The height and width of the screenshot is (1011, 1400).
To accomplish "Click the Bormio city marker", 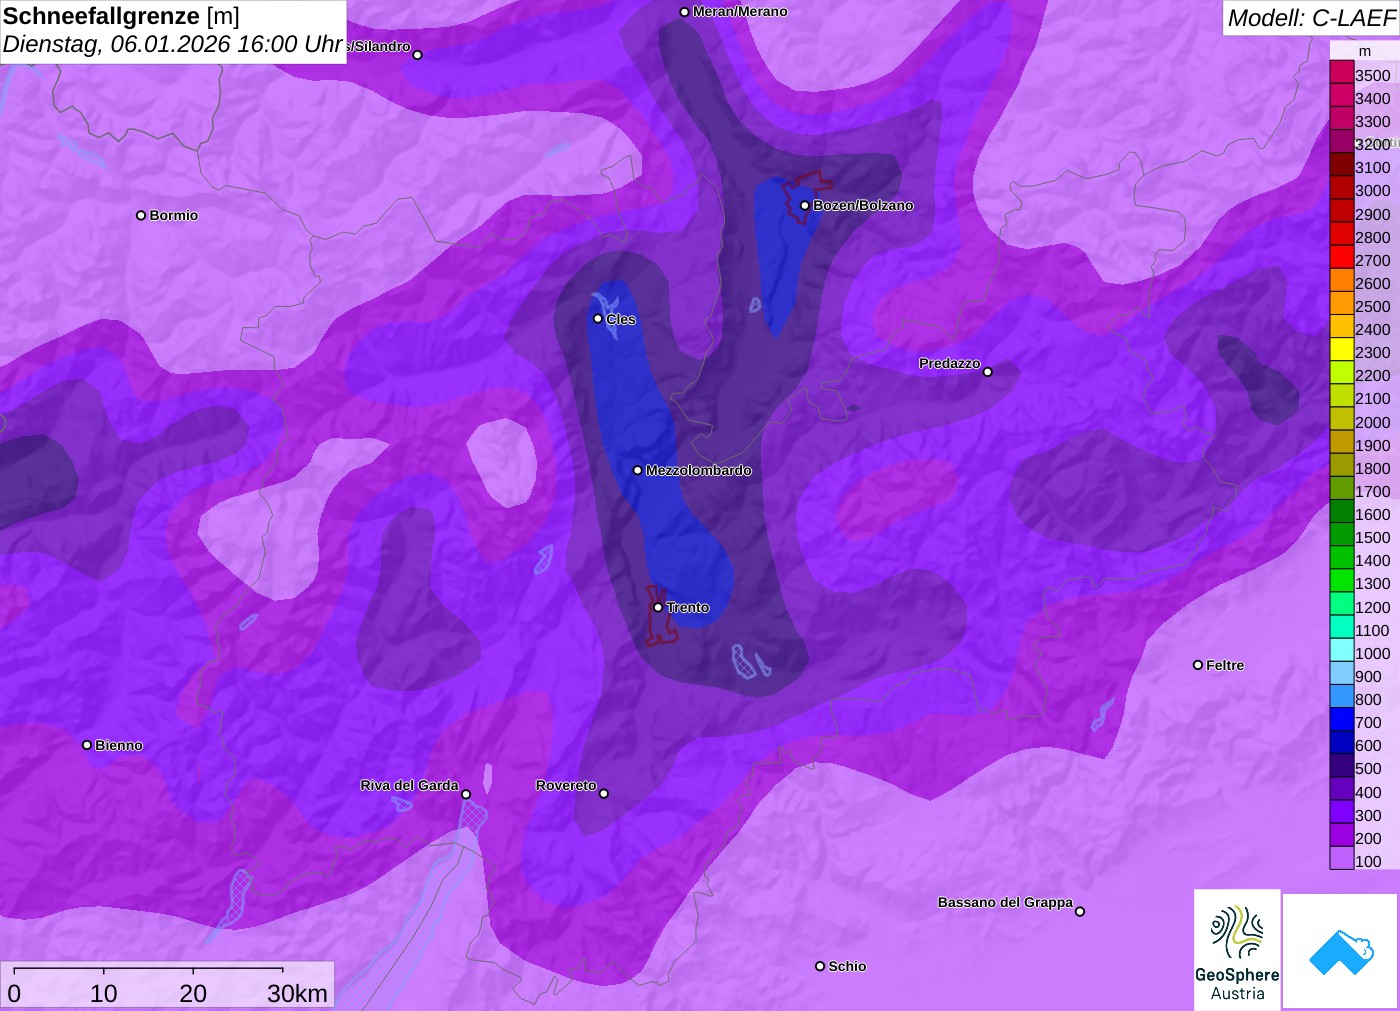I will pyautogui.click(x=141, y=215).
